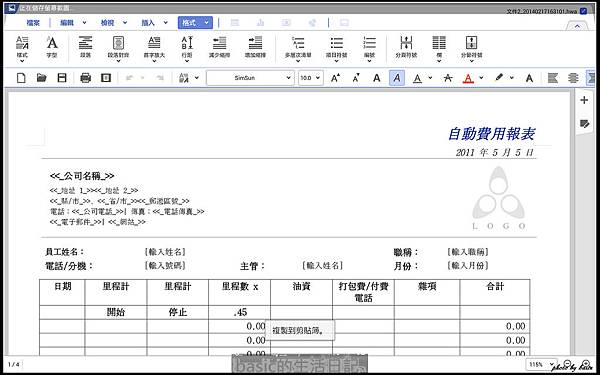Screen dimensions: 600x375
Task: Open the SimSun font name combo box
Action: point(250,78)
